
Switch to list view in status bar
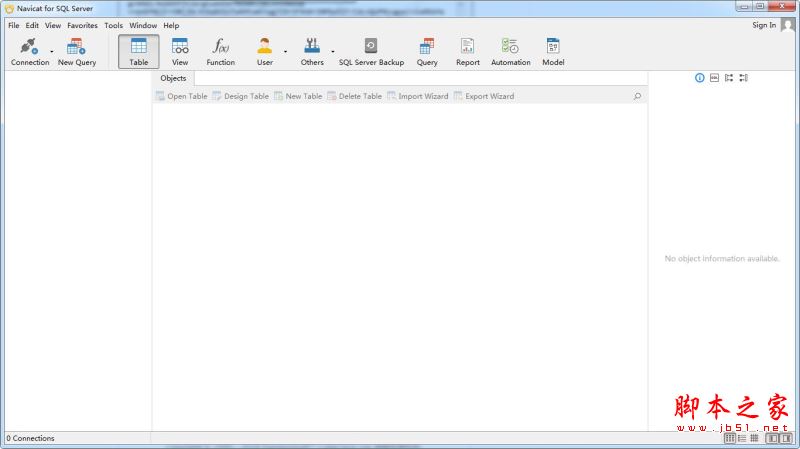(742, 438)
